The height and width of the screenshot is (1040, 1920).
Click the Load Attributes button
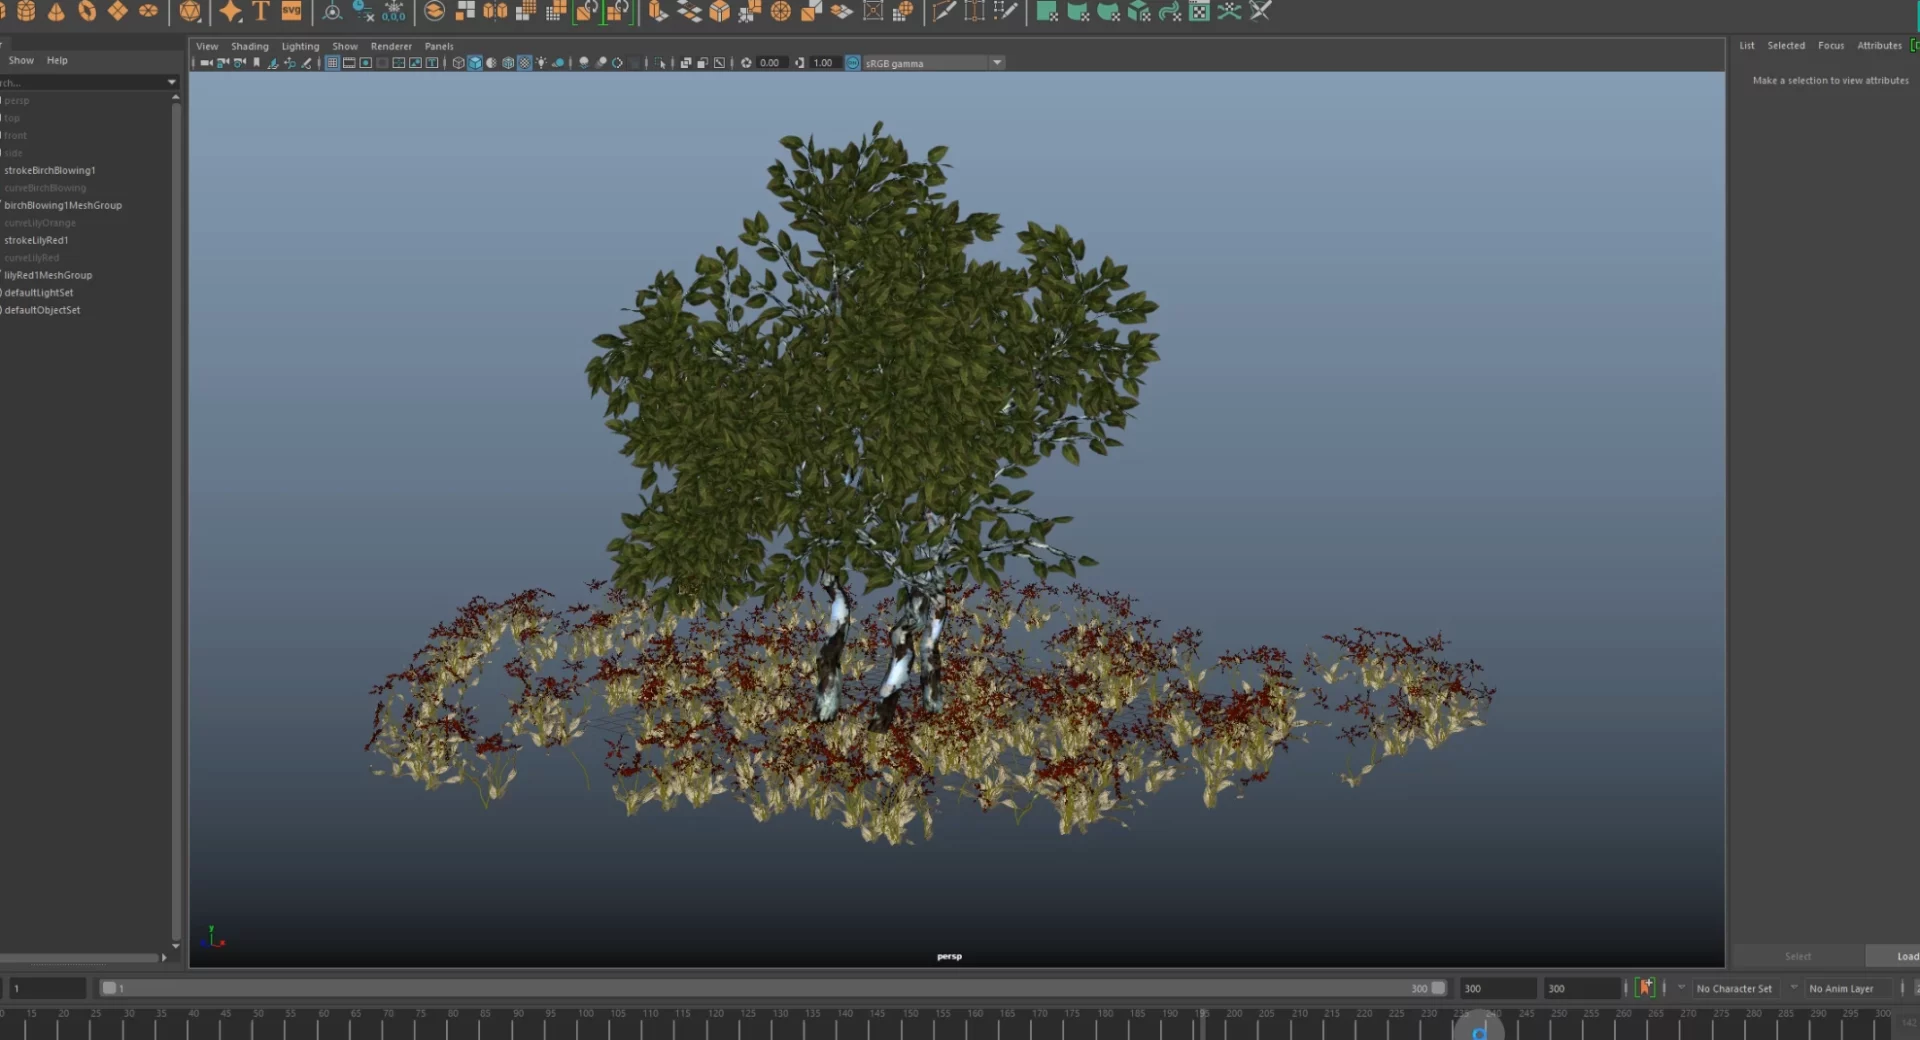click(1894, 956)
